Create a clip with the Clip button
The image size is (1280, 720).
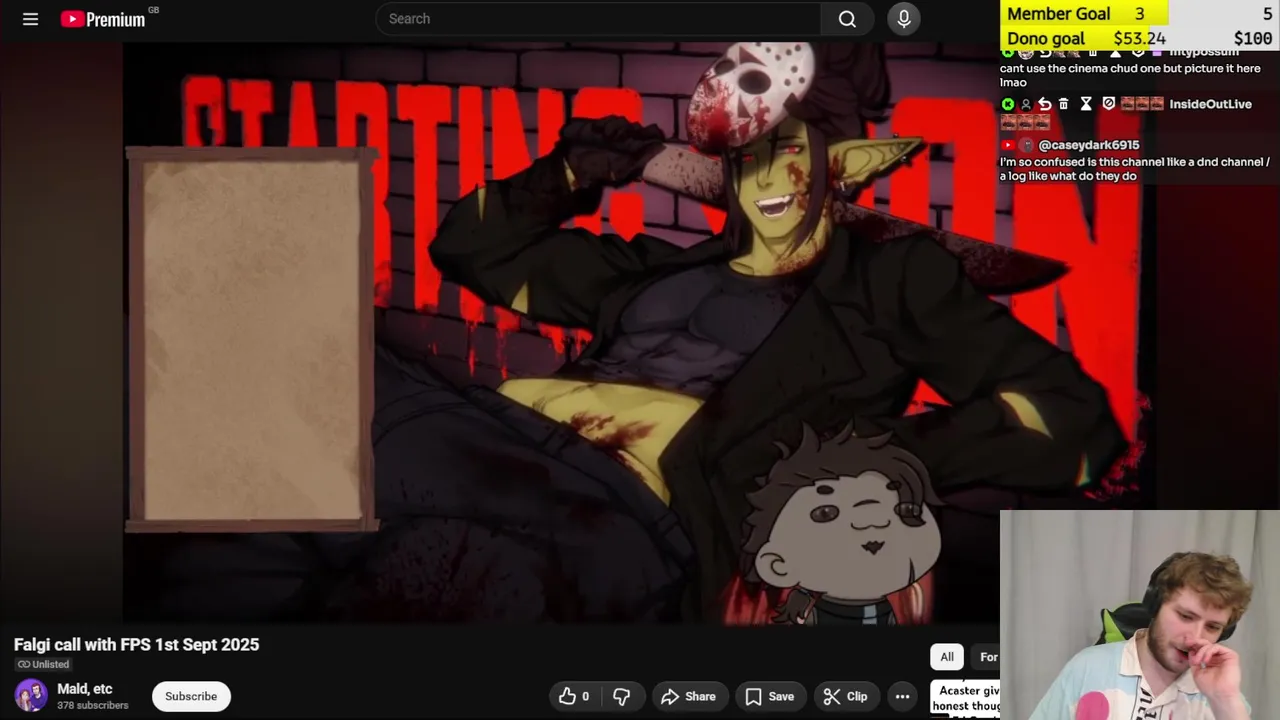tap(845, 696)
